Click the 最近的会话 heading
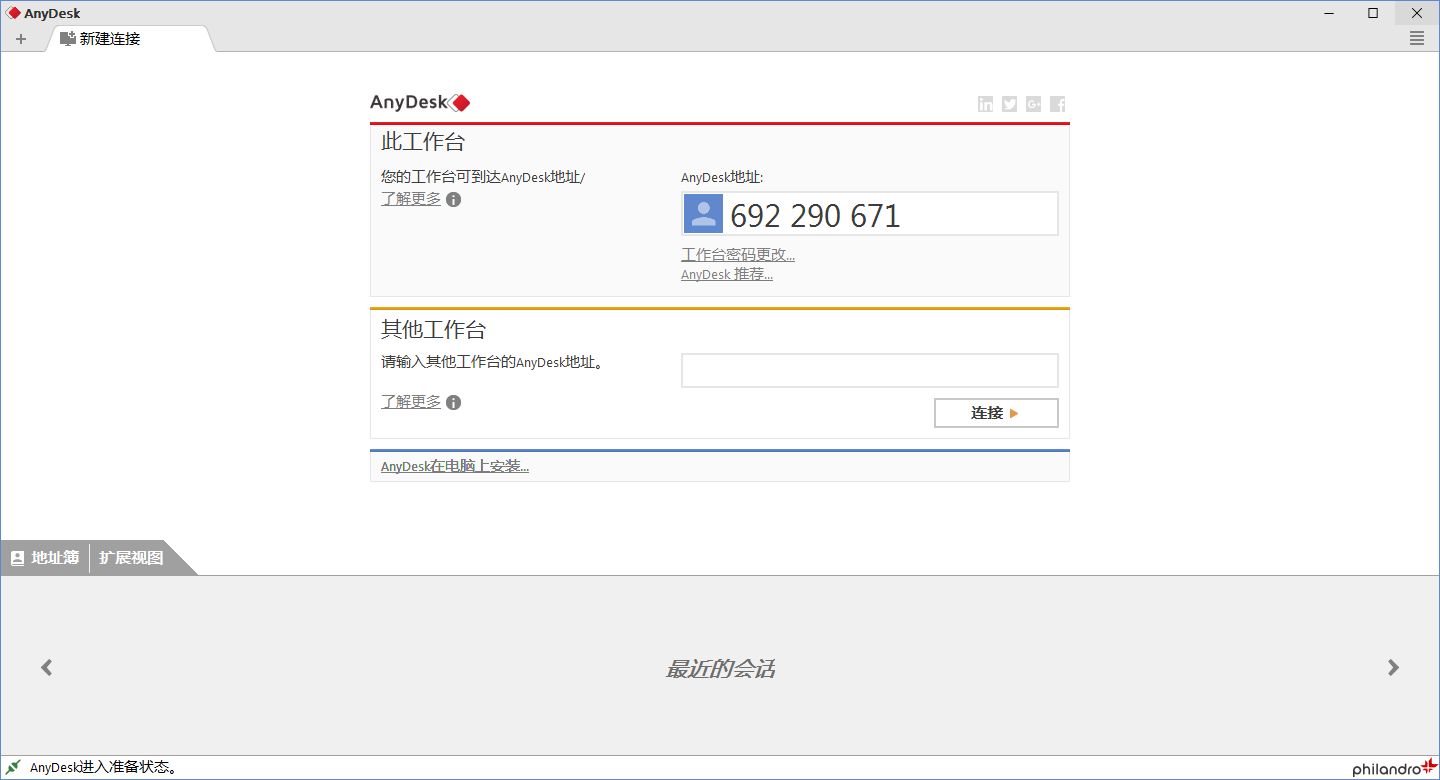This screenshot has height=780, width=1440. [x=720, y=669]
